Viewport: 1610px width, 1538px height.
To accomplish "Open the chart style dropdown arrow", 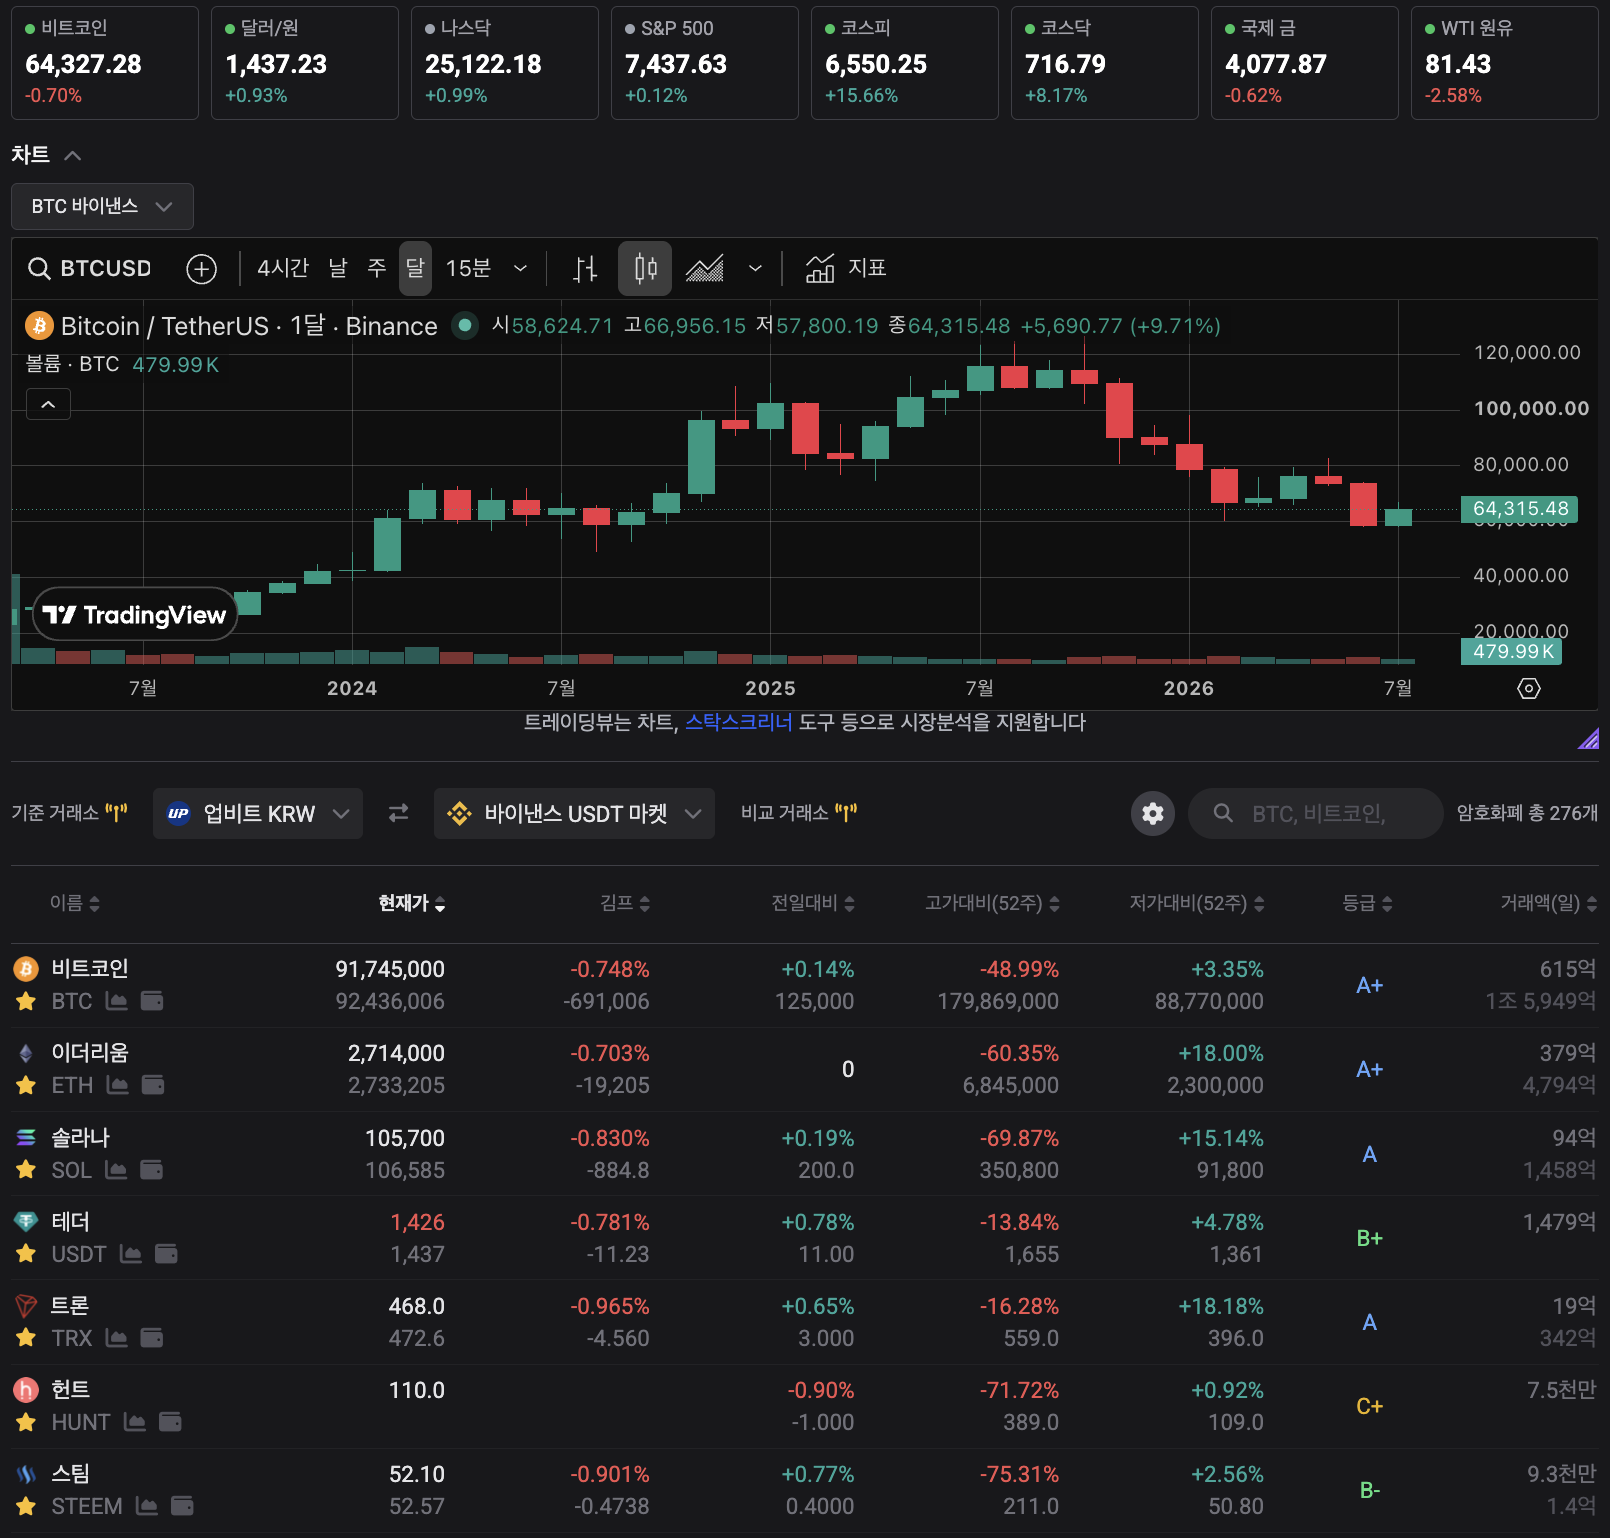I will click(x=755, y=268).
